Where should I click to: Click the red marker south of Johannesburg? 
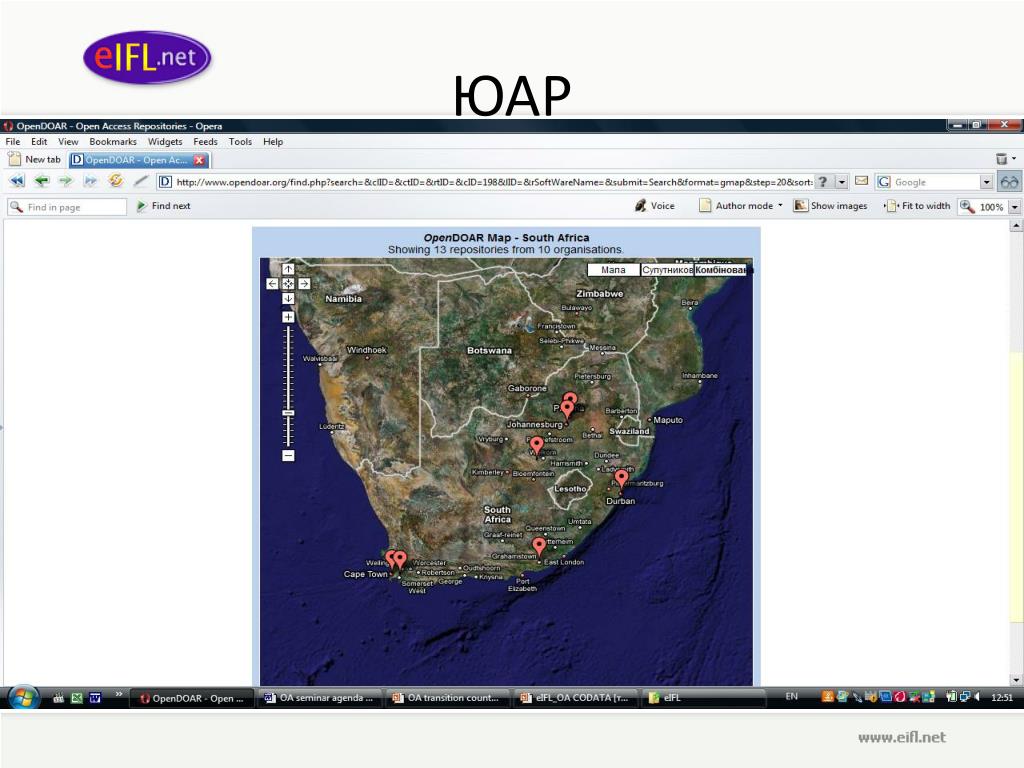click(x=536, y=445)
